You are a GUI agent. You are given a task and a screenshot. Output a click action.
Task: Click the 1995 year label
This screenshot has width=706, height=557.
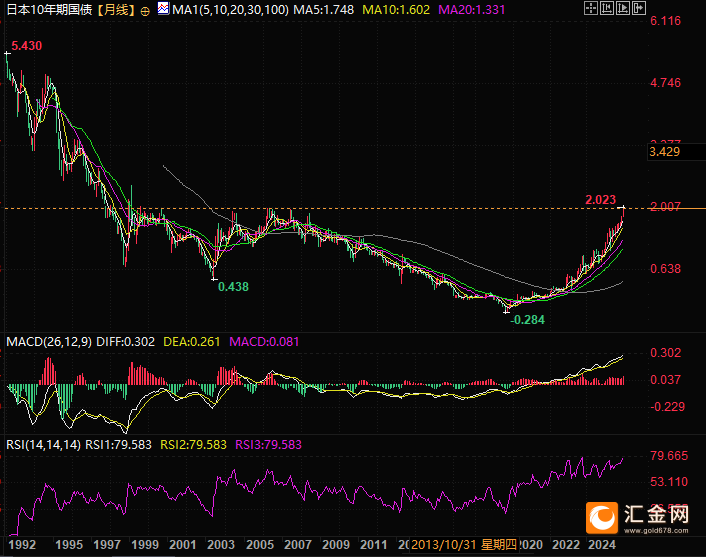click(x=69, y=545)
